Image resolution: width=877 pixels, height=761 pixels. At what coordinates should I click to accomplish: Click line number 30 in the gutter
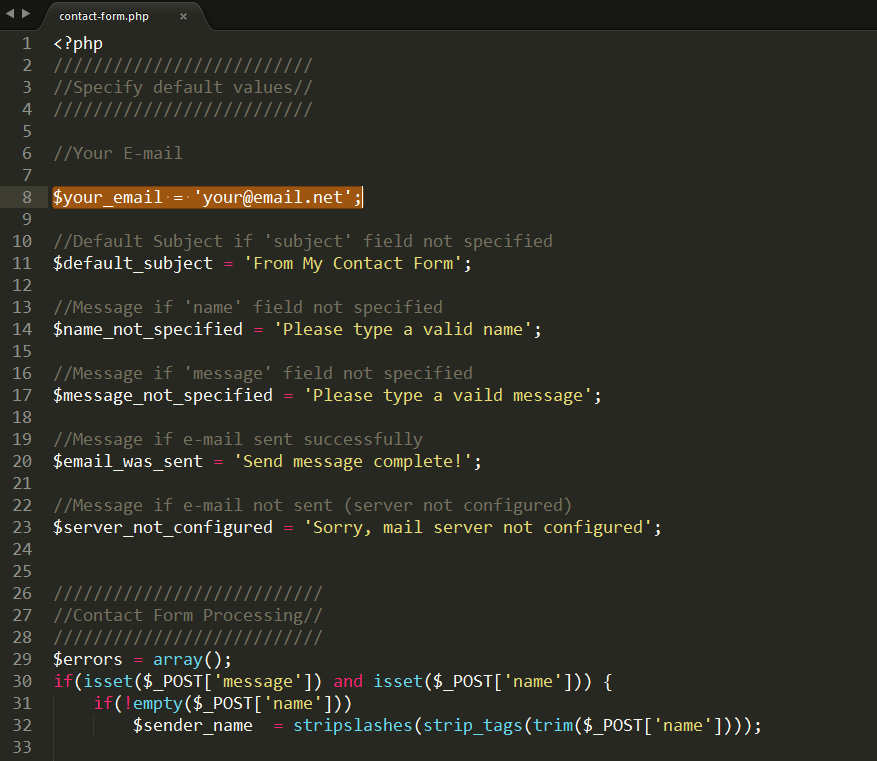(22, 681)
